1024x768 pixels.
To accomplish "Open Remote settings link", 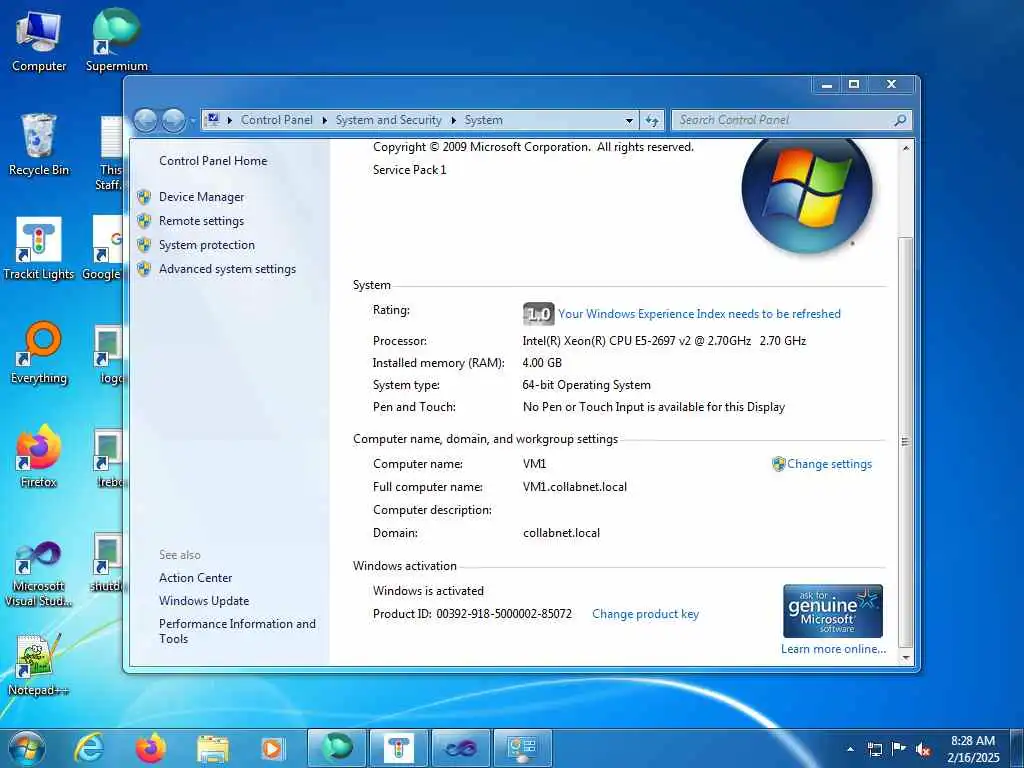I will (201, 221).
